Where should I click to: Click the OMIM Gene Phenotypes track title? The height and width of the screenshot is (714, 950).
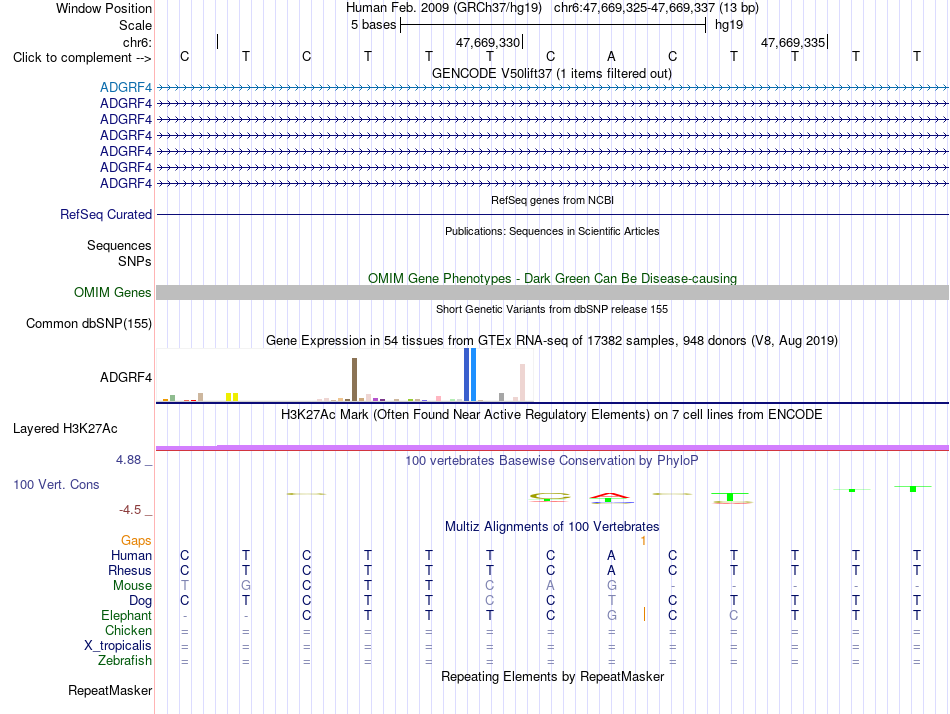(553, 278)
